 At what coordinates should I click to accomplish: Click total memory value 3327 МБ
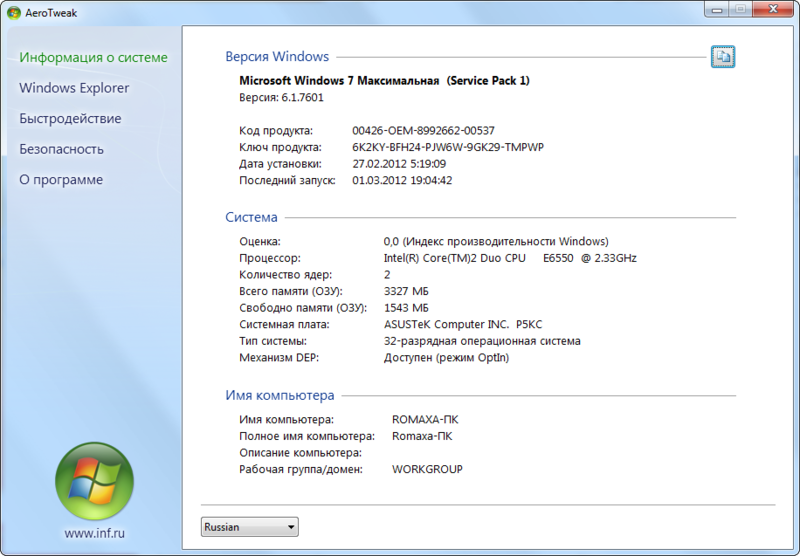tap(406, 291)
